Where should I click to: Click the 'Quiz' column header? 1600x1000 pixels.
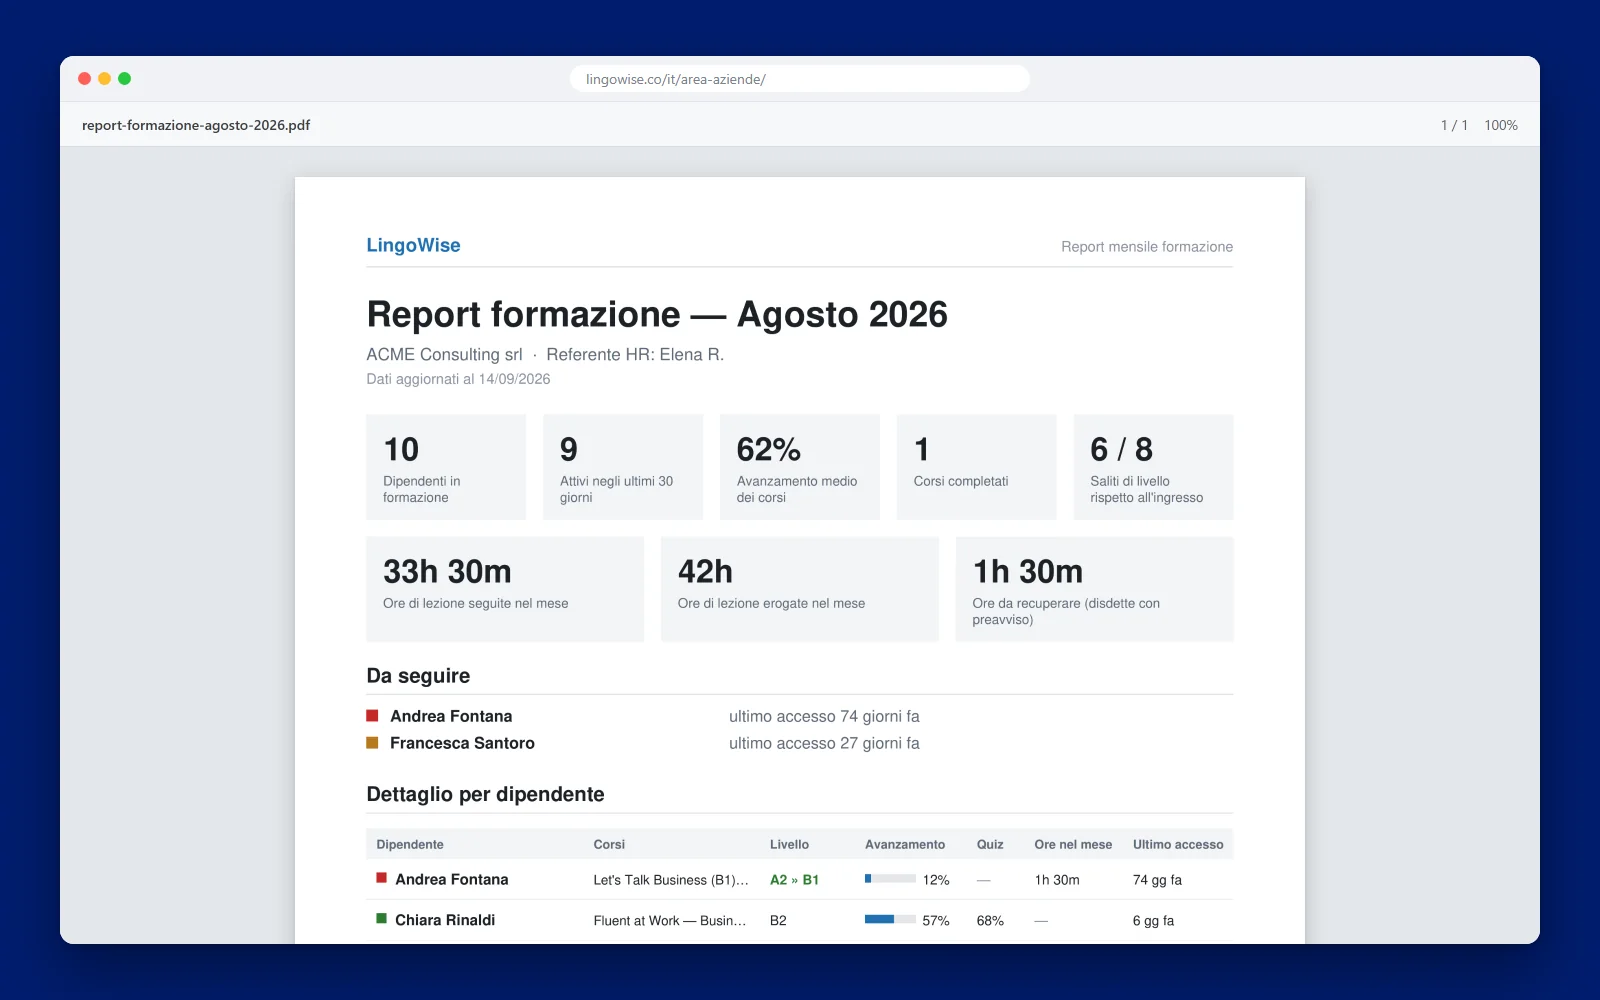990,845
